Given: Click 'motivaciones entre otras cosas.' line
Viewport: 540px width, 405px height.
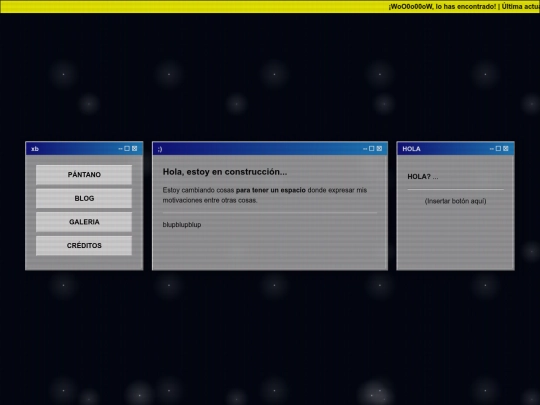Looking at the screenshot, I should [210, 200].
